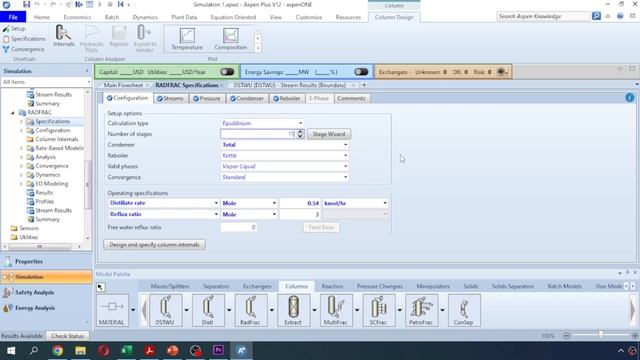Open the kmol/hr units dropdown
Image resolution: width=640 pixels, height=360 pixels.
[x=384, y=203]
